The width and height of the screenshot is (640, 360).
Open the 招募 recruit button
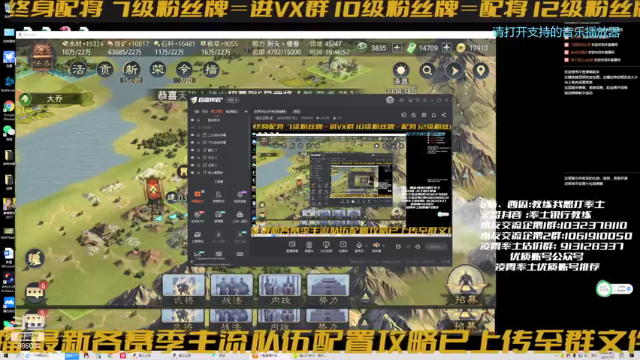tap(466, 286)
